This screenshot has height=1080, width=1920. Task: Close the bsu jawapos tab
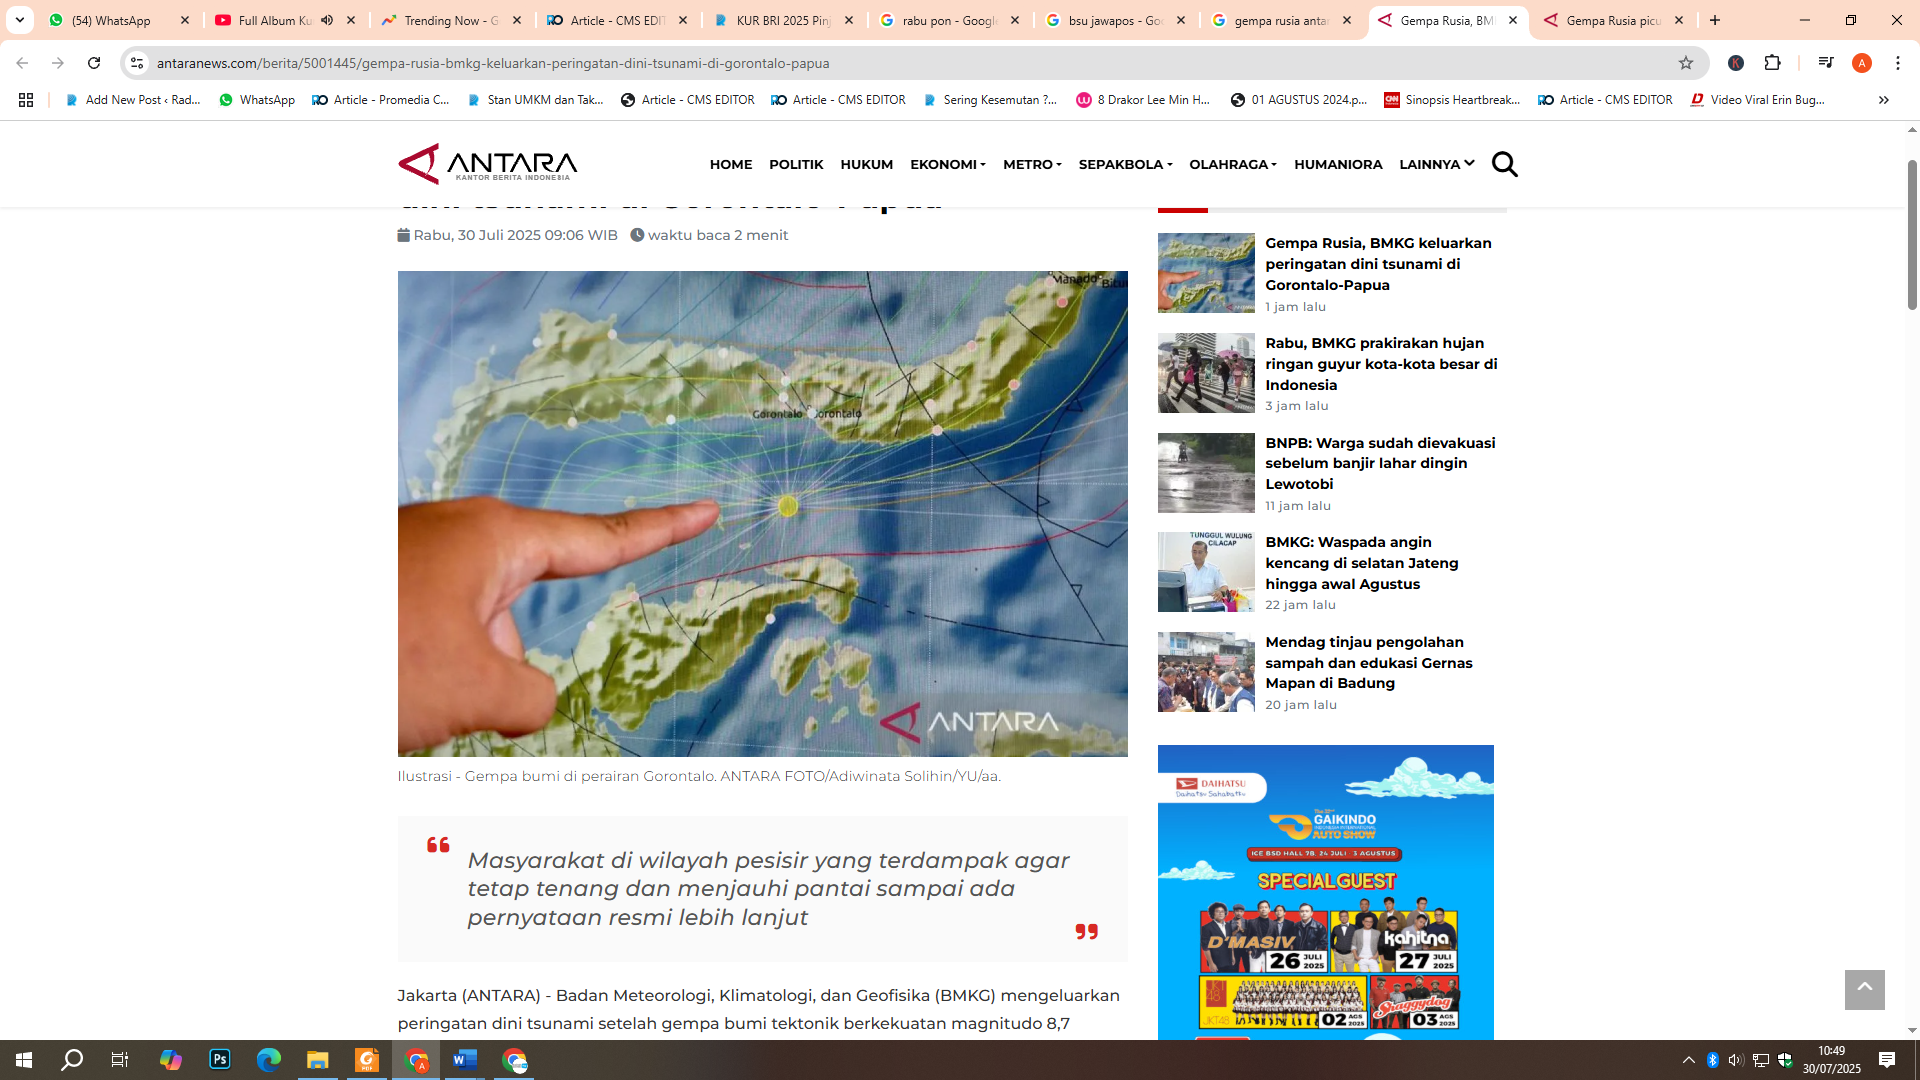point(1181,20)
